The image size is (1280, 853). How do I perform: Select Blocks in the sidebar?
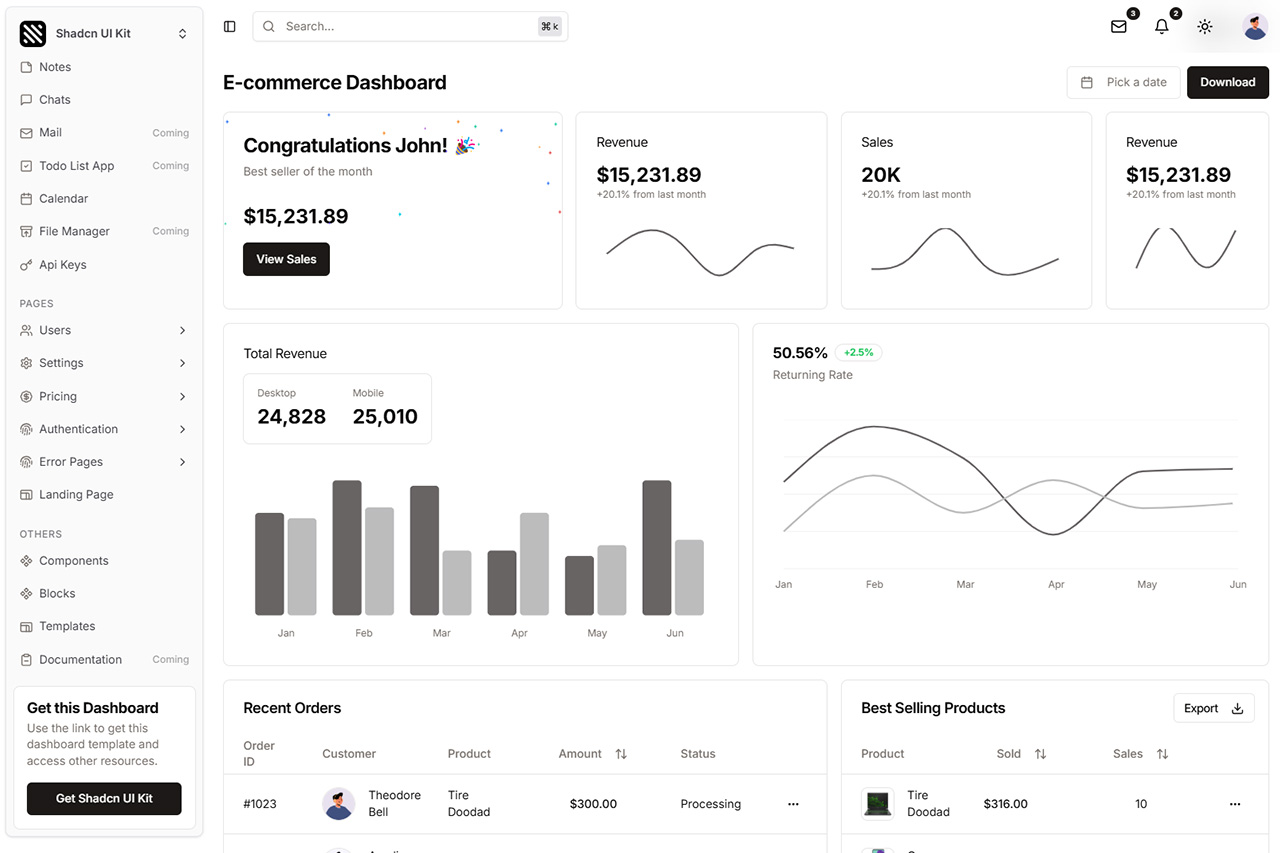coord(59,593)
